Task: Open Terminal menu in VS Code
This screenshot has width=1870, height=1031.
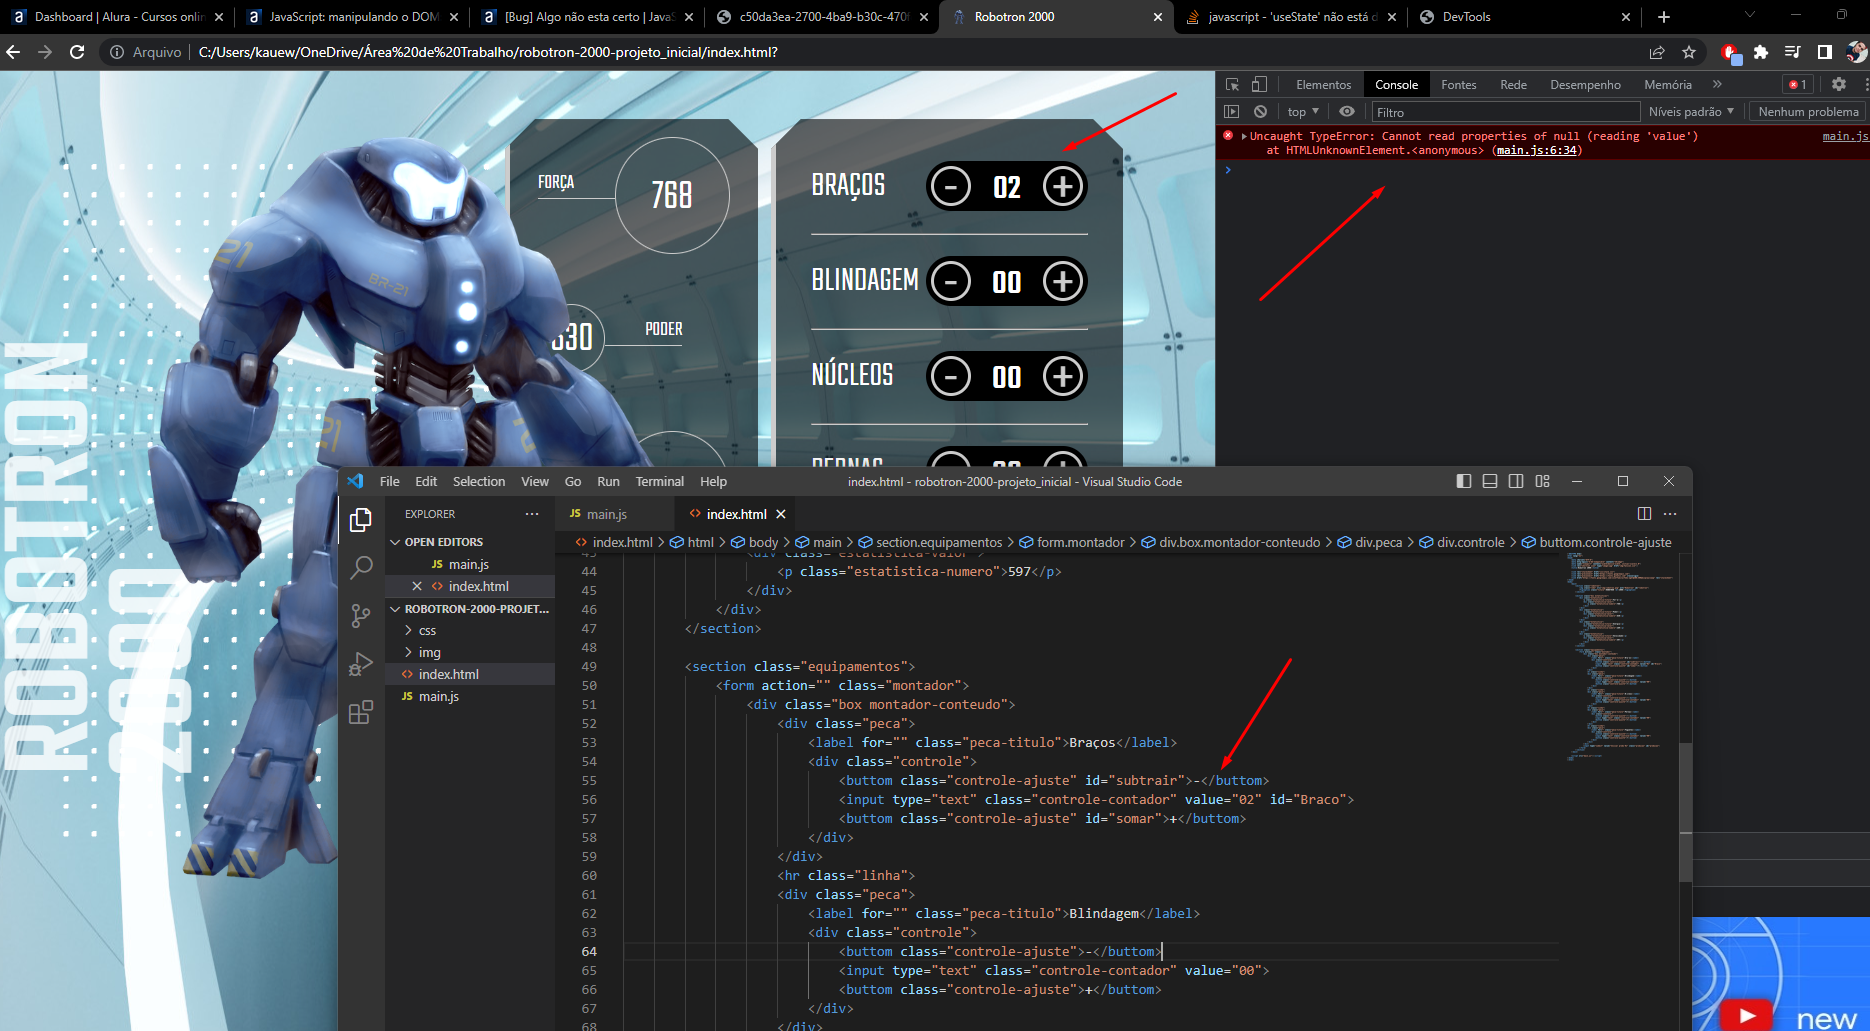Action: (x=660, y=481)
